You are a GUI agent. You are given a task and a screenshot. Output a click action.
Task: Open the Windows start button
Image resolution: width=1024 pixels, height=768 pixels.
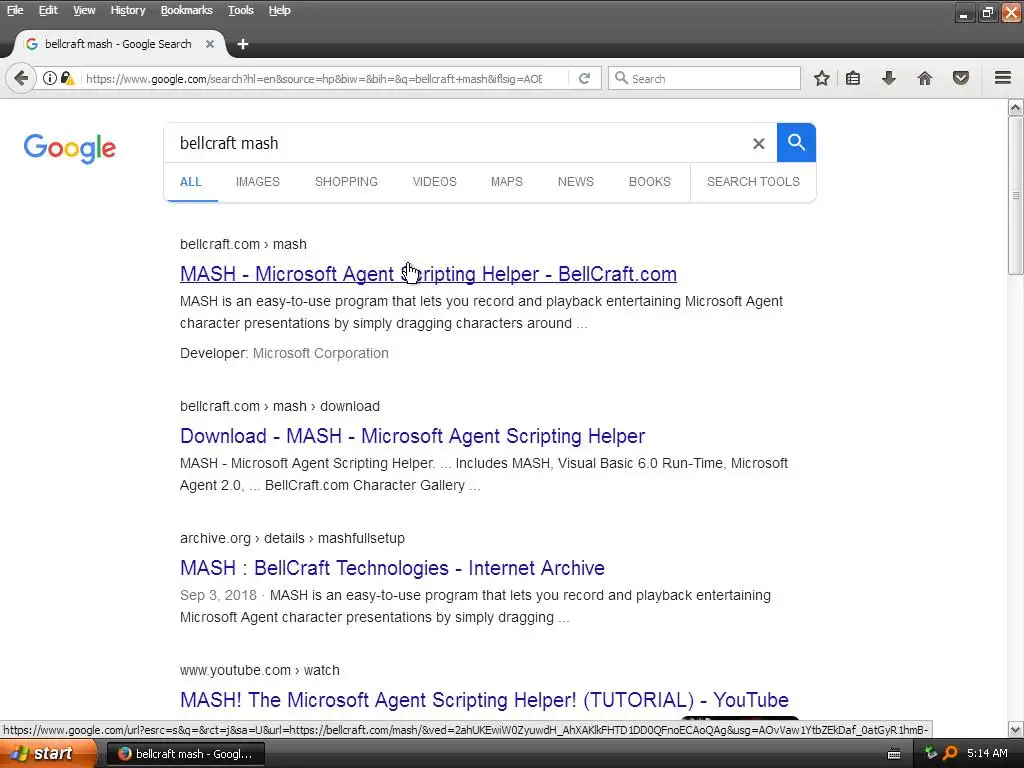48,753
